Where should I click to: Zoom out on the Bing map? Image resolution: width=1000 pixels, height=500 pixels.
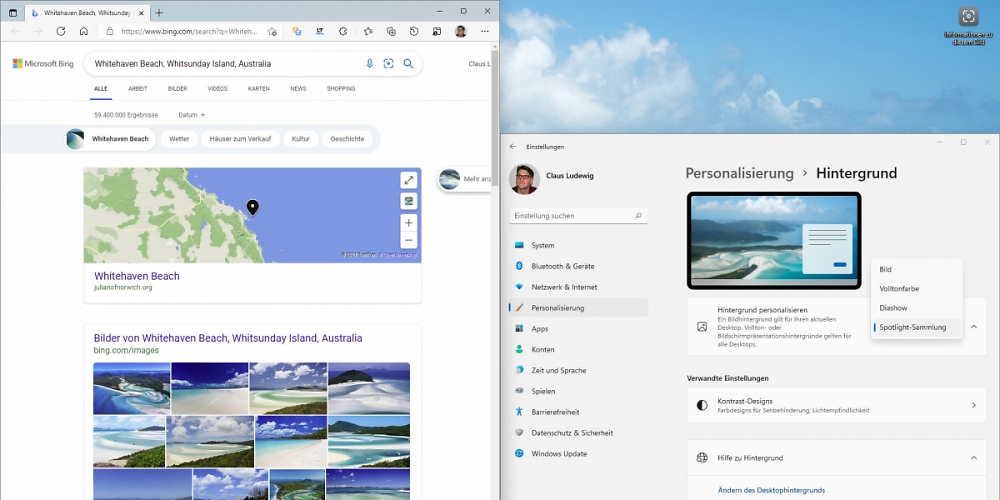pos(409,240)
